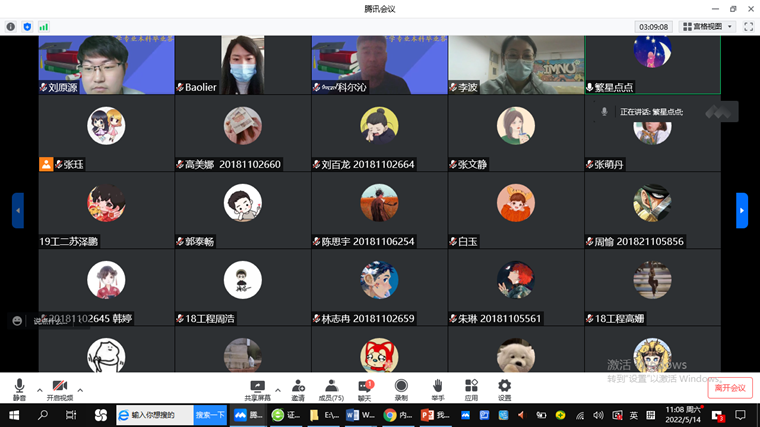Viewport: 760px width, 427px height.
Task: Go to previous page of participants
Action: tap(18, 210)
